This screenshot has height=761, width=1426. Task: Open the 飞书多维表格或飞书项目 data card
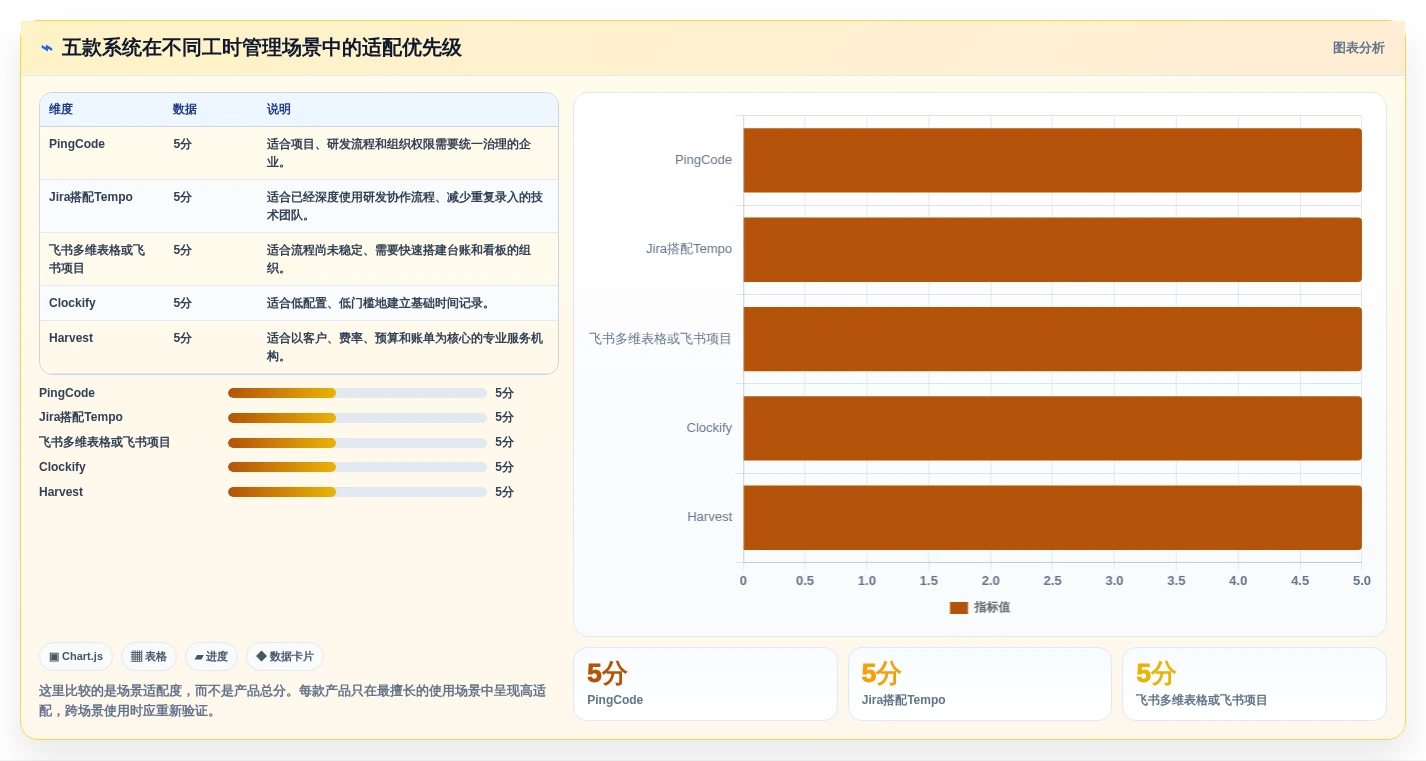point(1254,684)
